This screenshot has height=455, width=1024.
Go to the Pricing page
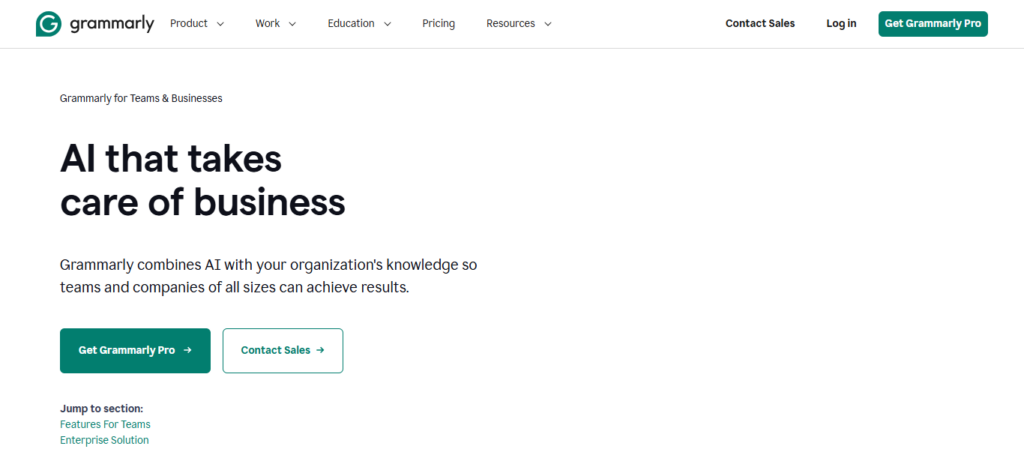pos(438,24)
